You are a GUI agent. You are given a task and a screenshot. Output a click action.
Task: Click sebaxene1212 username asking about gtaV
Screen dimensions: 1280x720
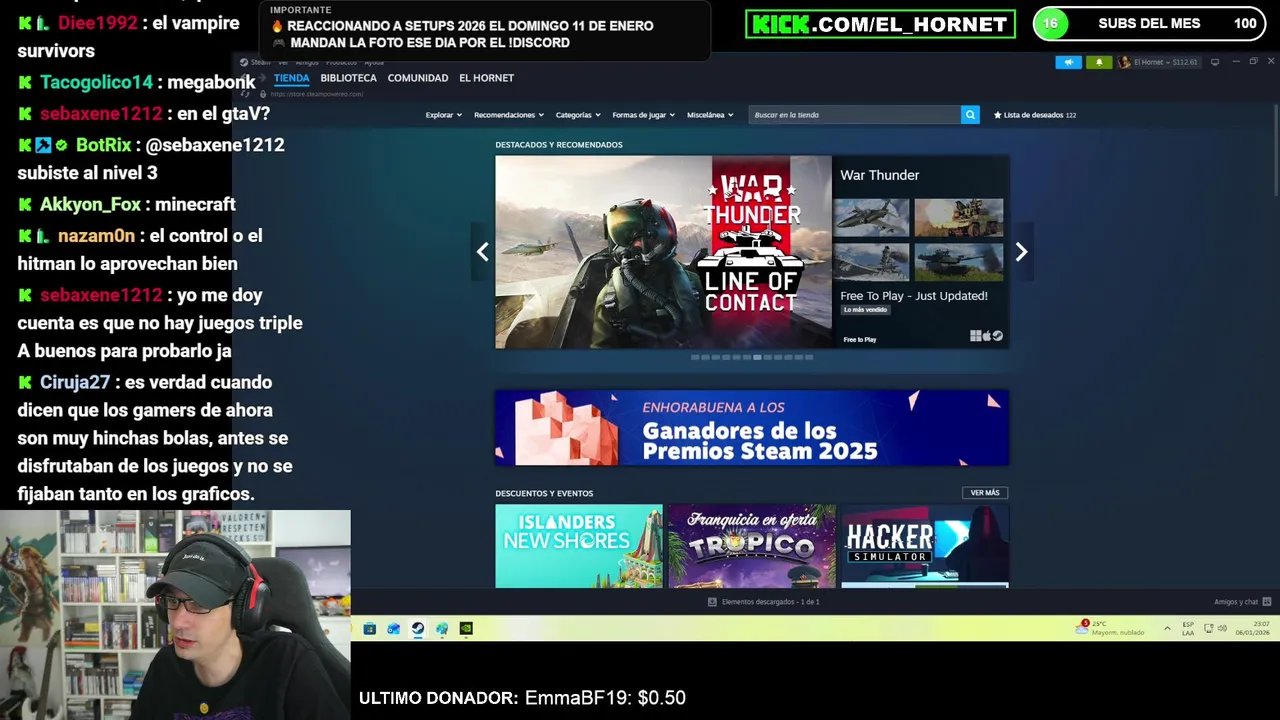pos(101,113)
